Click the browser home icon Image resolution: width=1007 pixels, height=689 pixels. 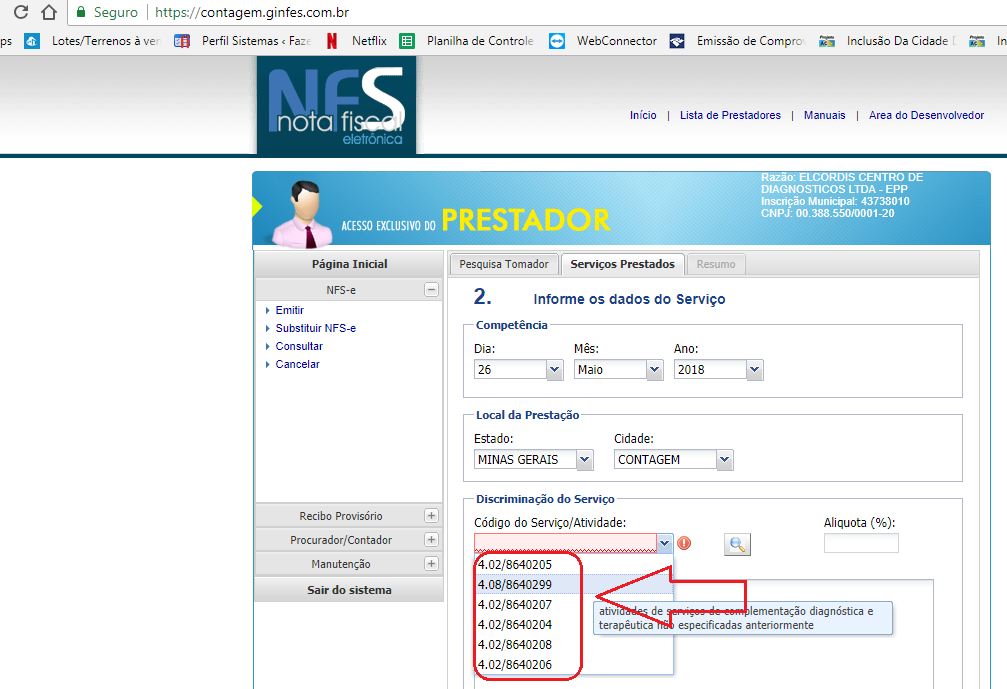pyautogui.click(x=49, y=12)
